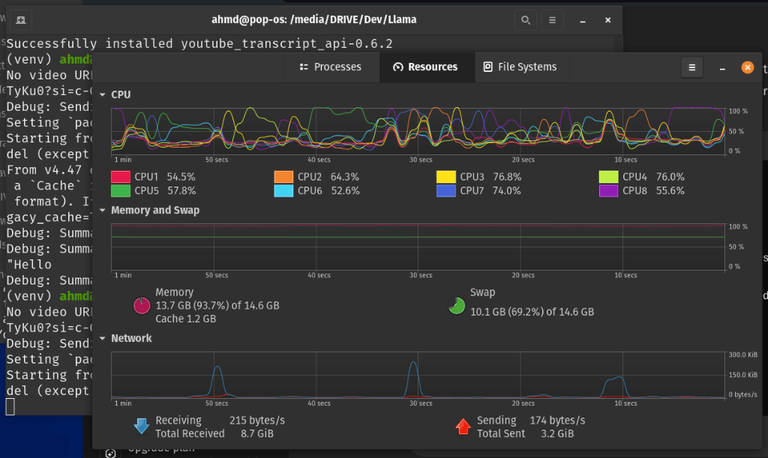Switch to the Processes tab
Screen dimensions: 768x458
tap(330, 67)
